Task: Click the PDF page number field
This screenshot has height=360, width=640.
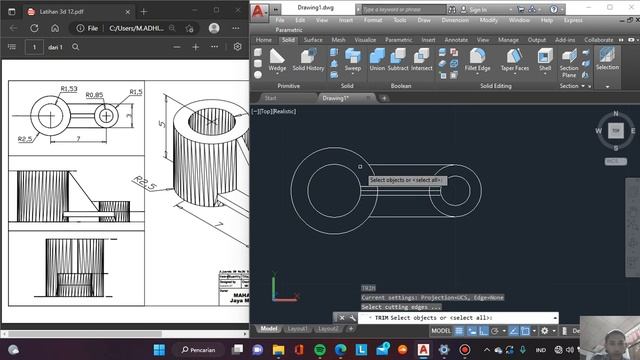Action: [34, 47]
